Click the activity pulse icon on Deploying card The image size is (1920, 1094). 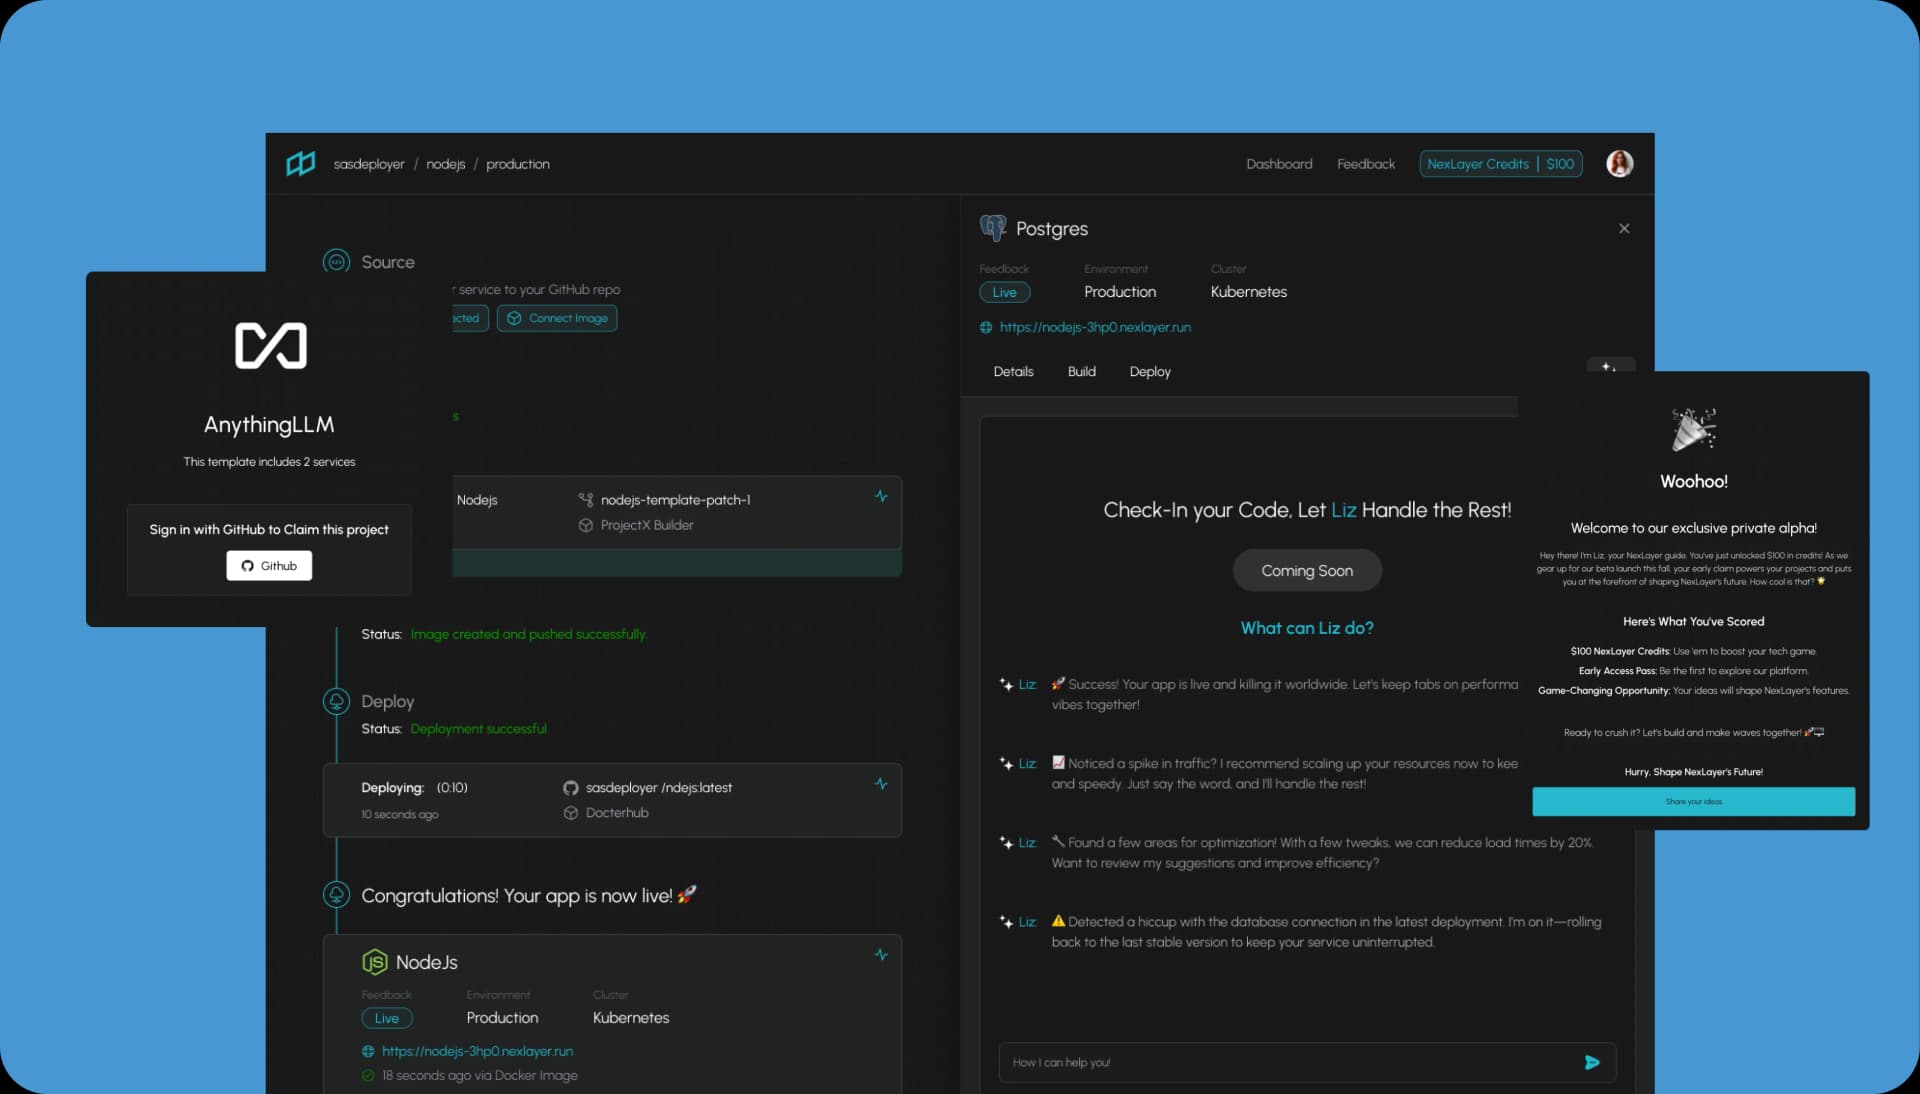(881, 784)
